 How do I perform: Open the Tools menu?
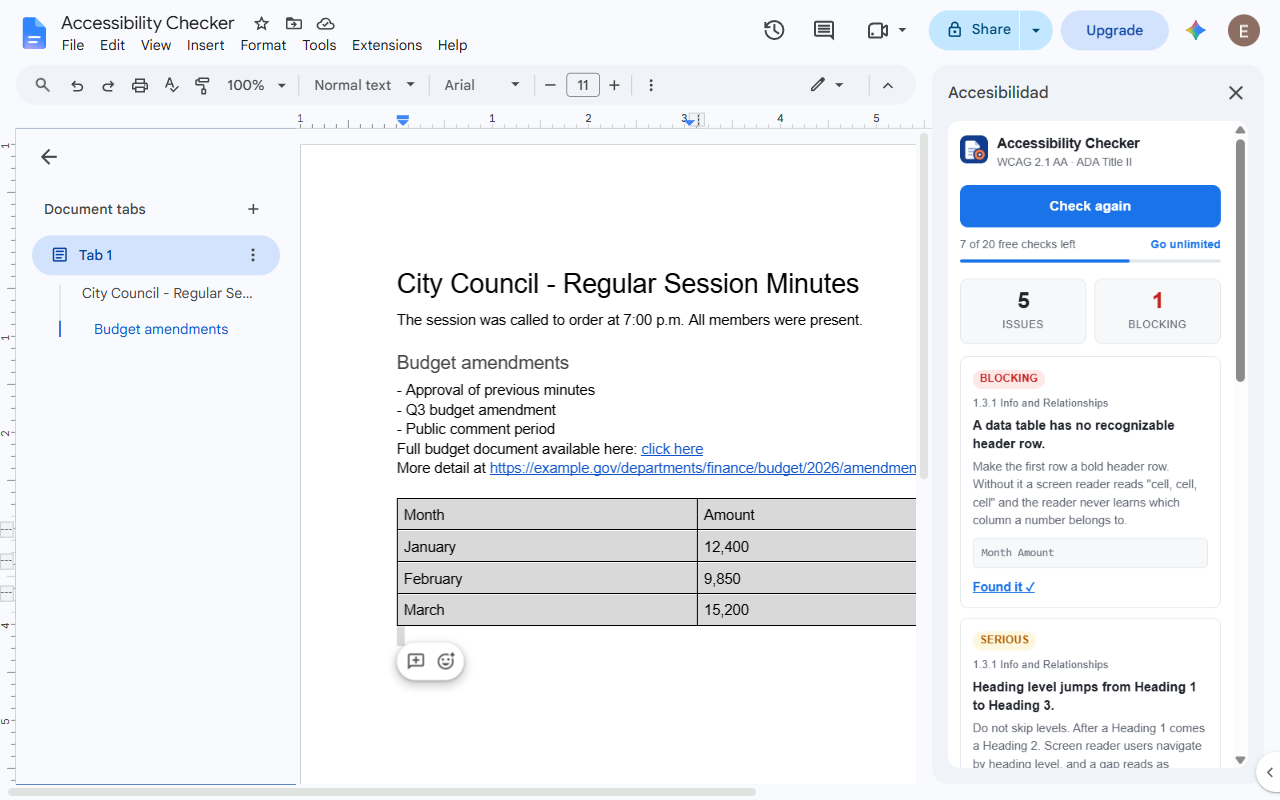[x=320, y=45]
